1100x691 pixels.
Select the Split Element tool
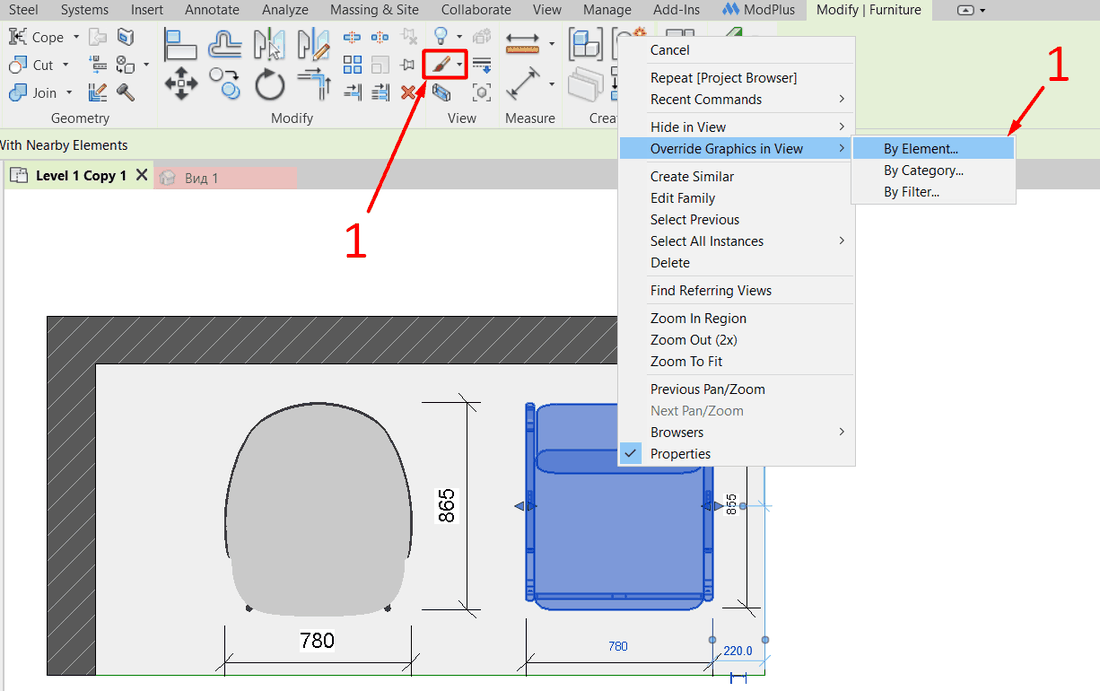click(352, 37)
